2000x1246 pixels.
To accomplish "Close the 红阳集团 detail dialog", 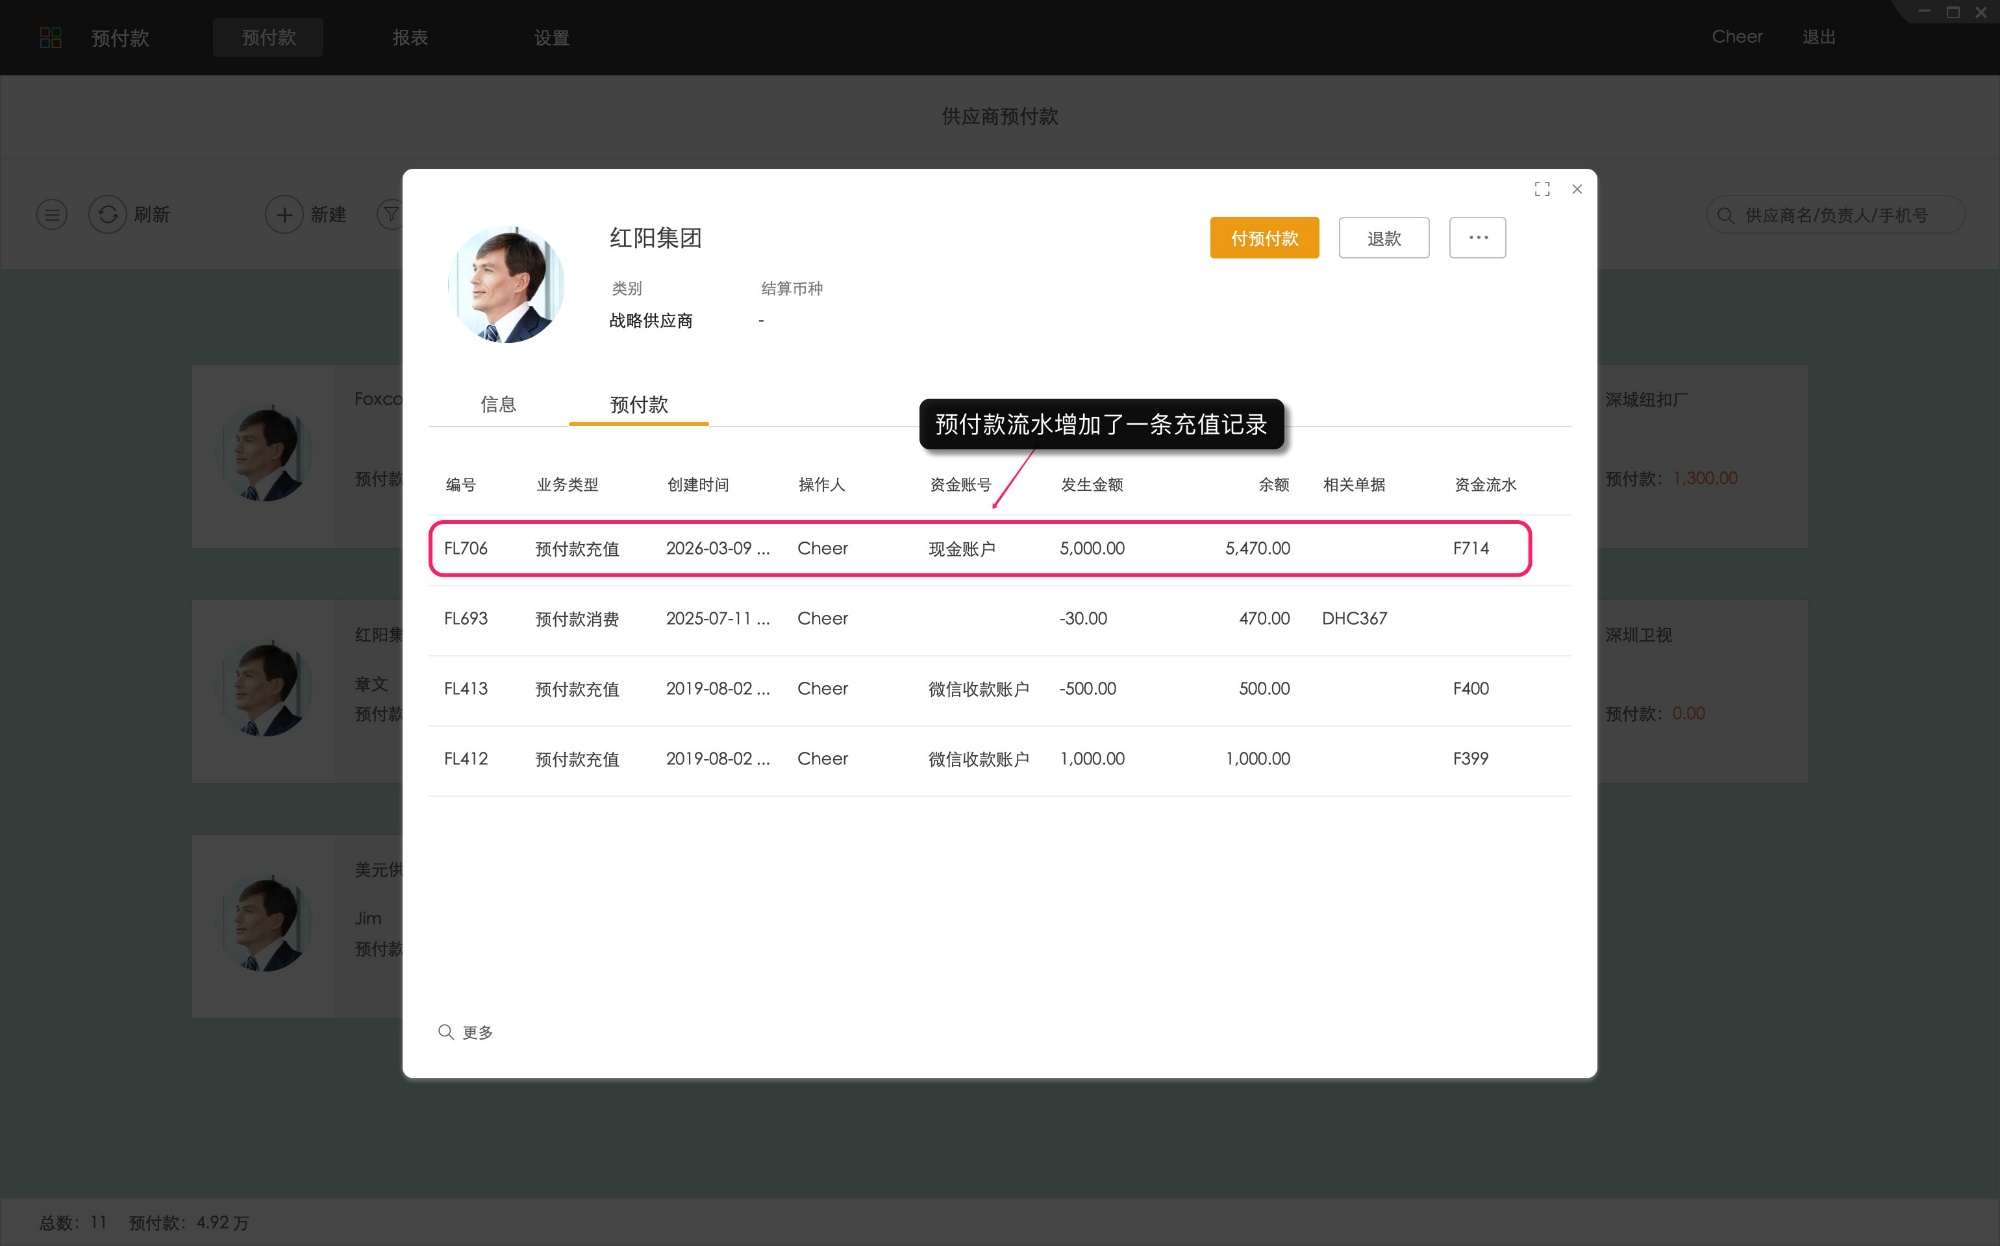I will pyautogui.click(x=1577, y=189).
